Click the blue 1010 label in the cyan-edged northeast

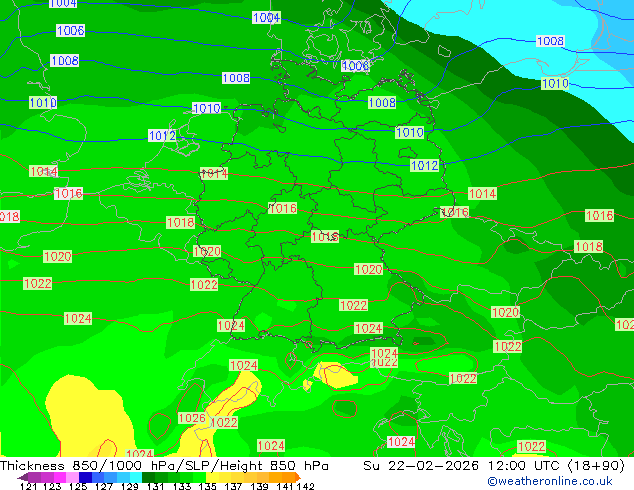(555, 84)
